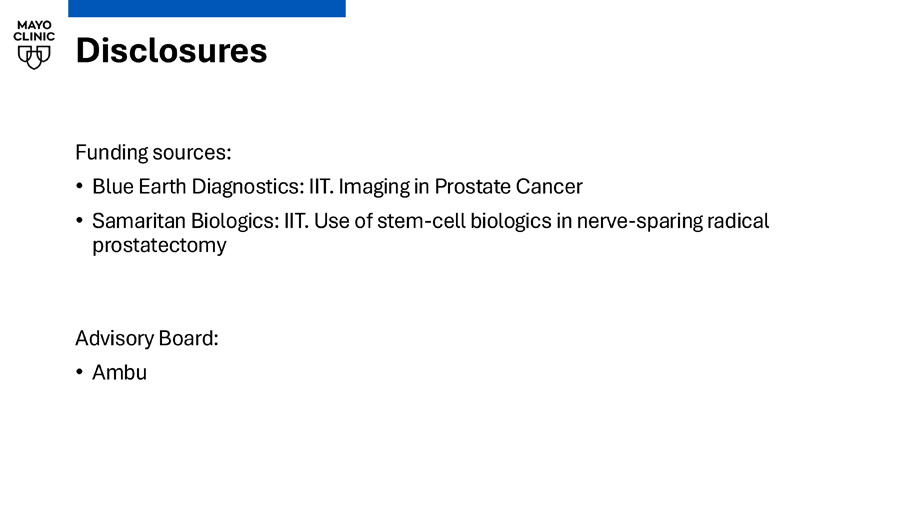
Task: Select the Disclosures slide title
Action: pos(171,51)
